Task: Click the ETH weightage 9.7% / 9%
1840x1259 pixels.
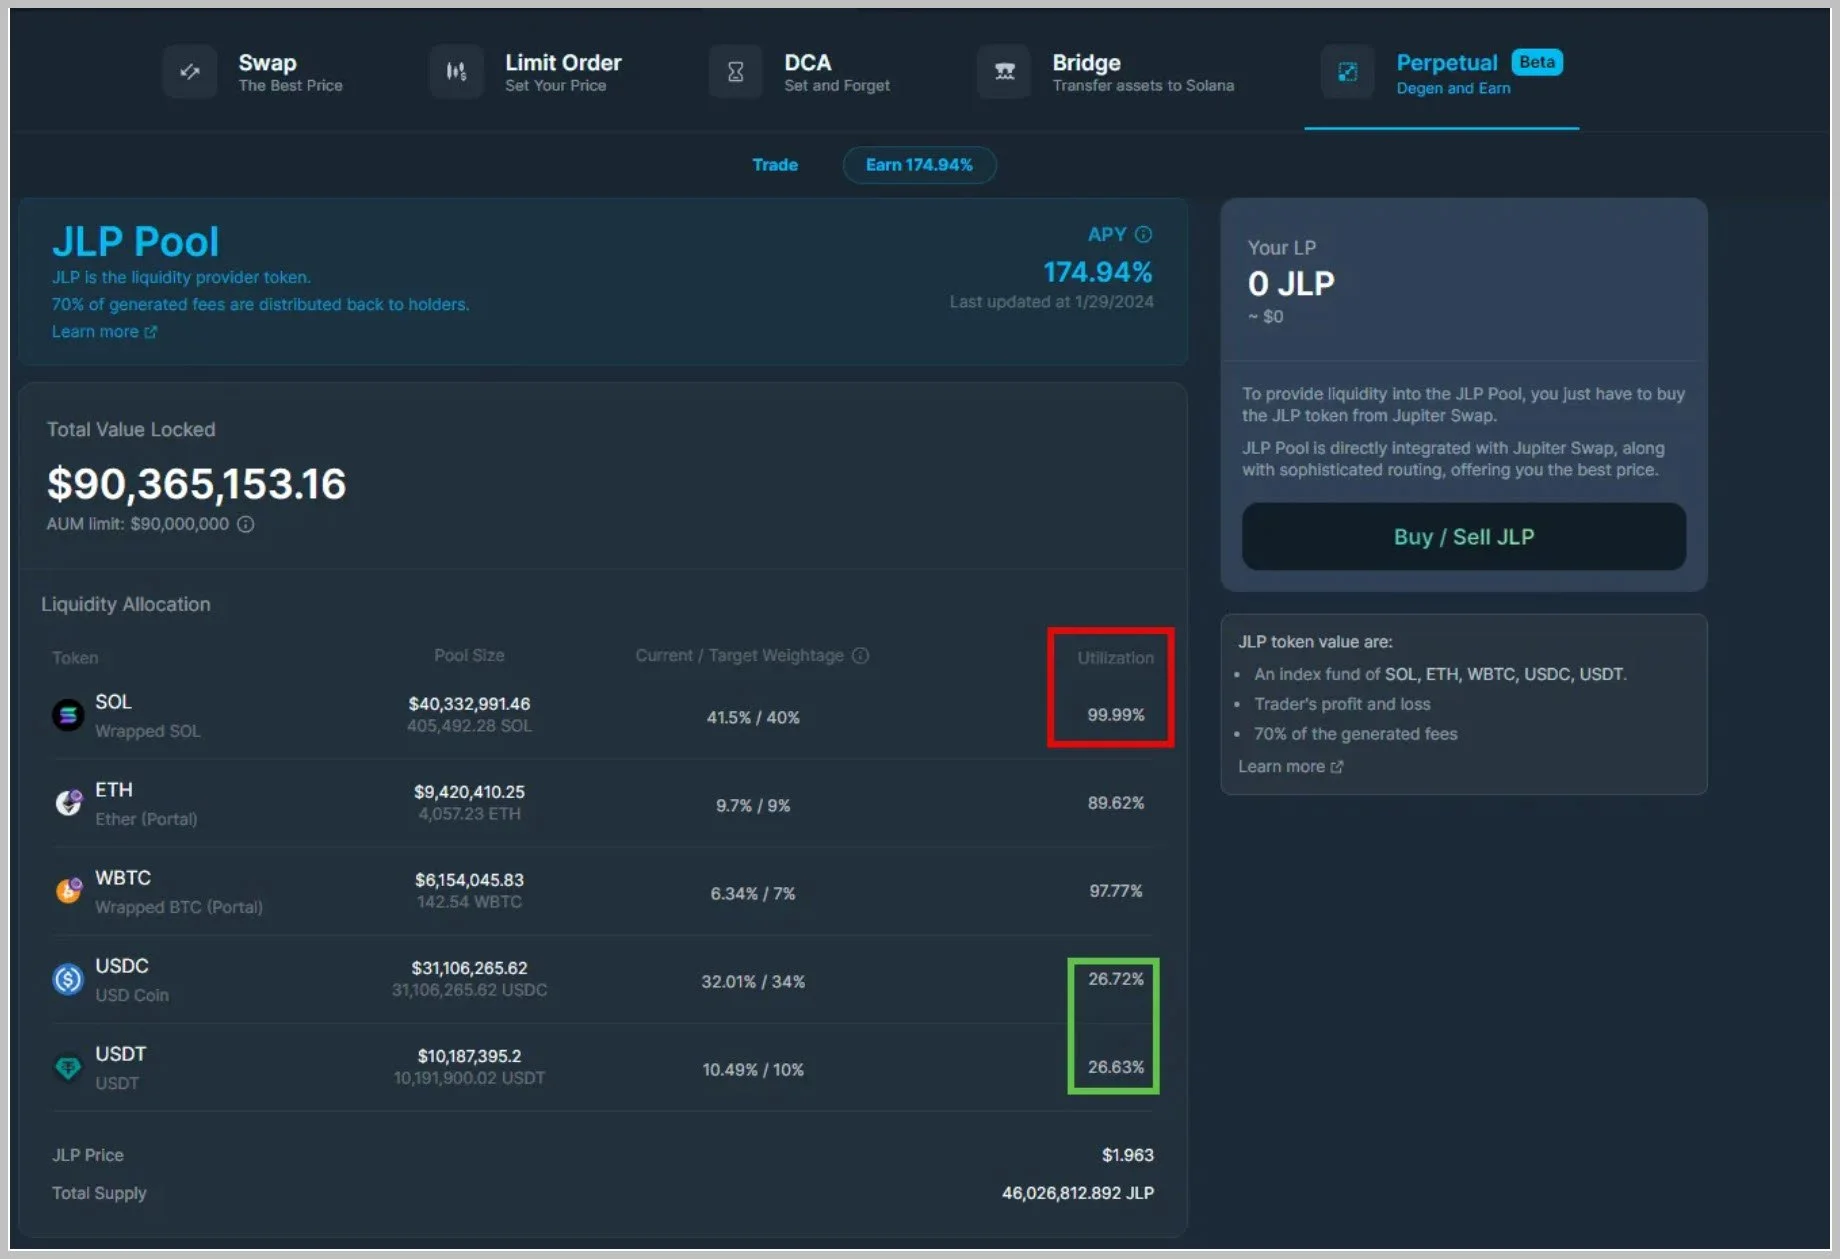Action: (753, 806)
